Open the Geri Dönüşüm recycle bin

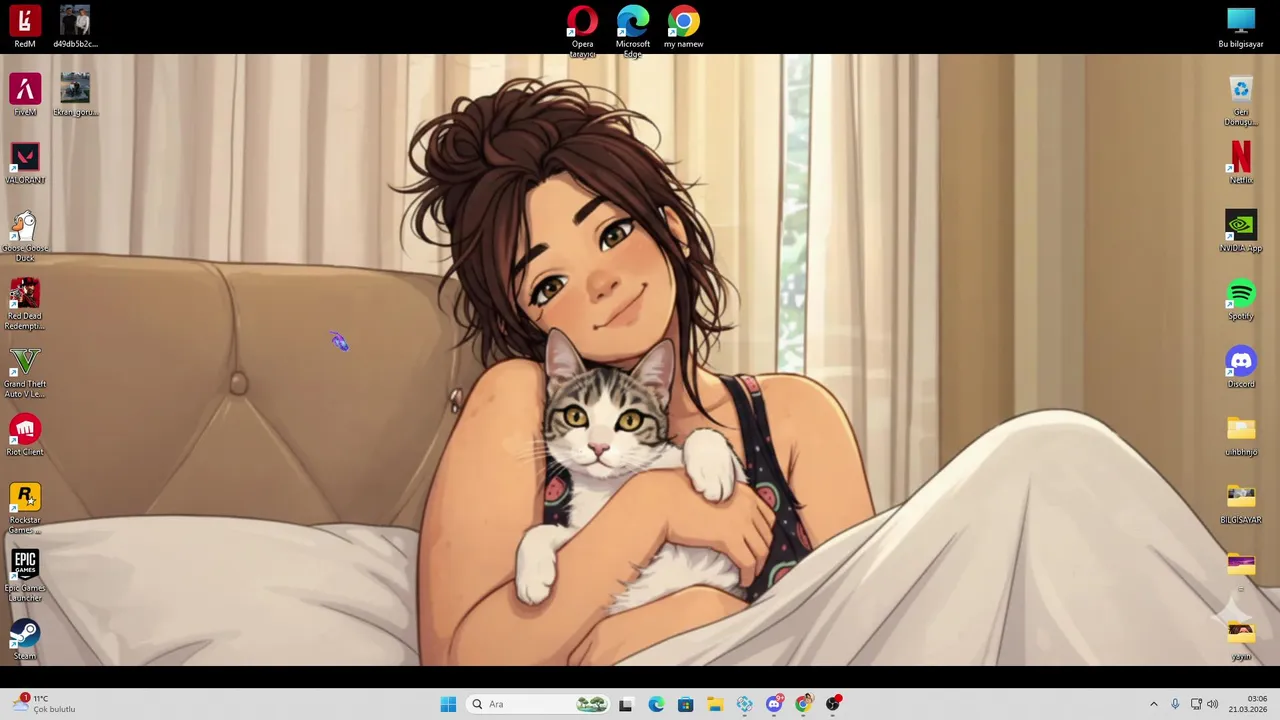click(x=1241, y=100)
